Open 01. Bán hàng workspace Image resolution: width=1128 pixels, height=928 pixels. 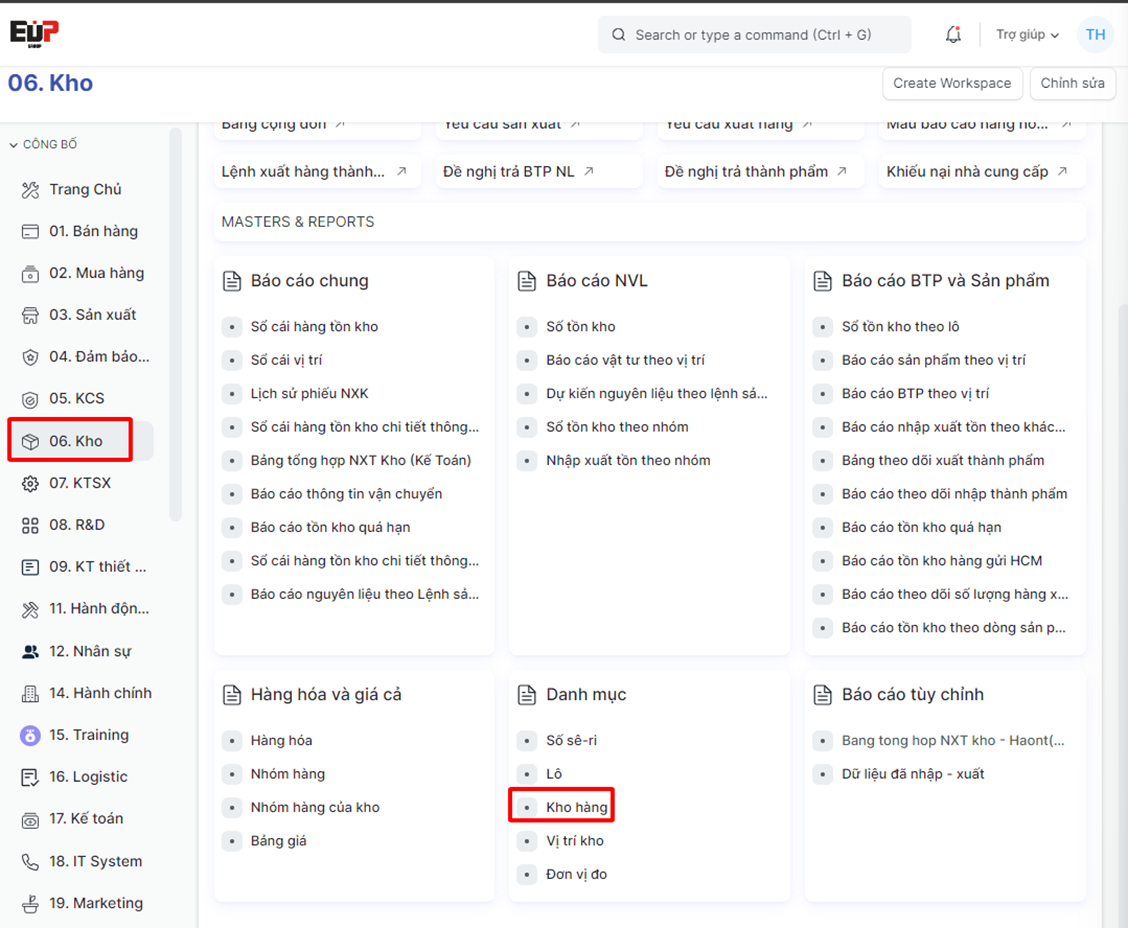coord(93,231)
